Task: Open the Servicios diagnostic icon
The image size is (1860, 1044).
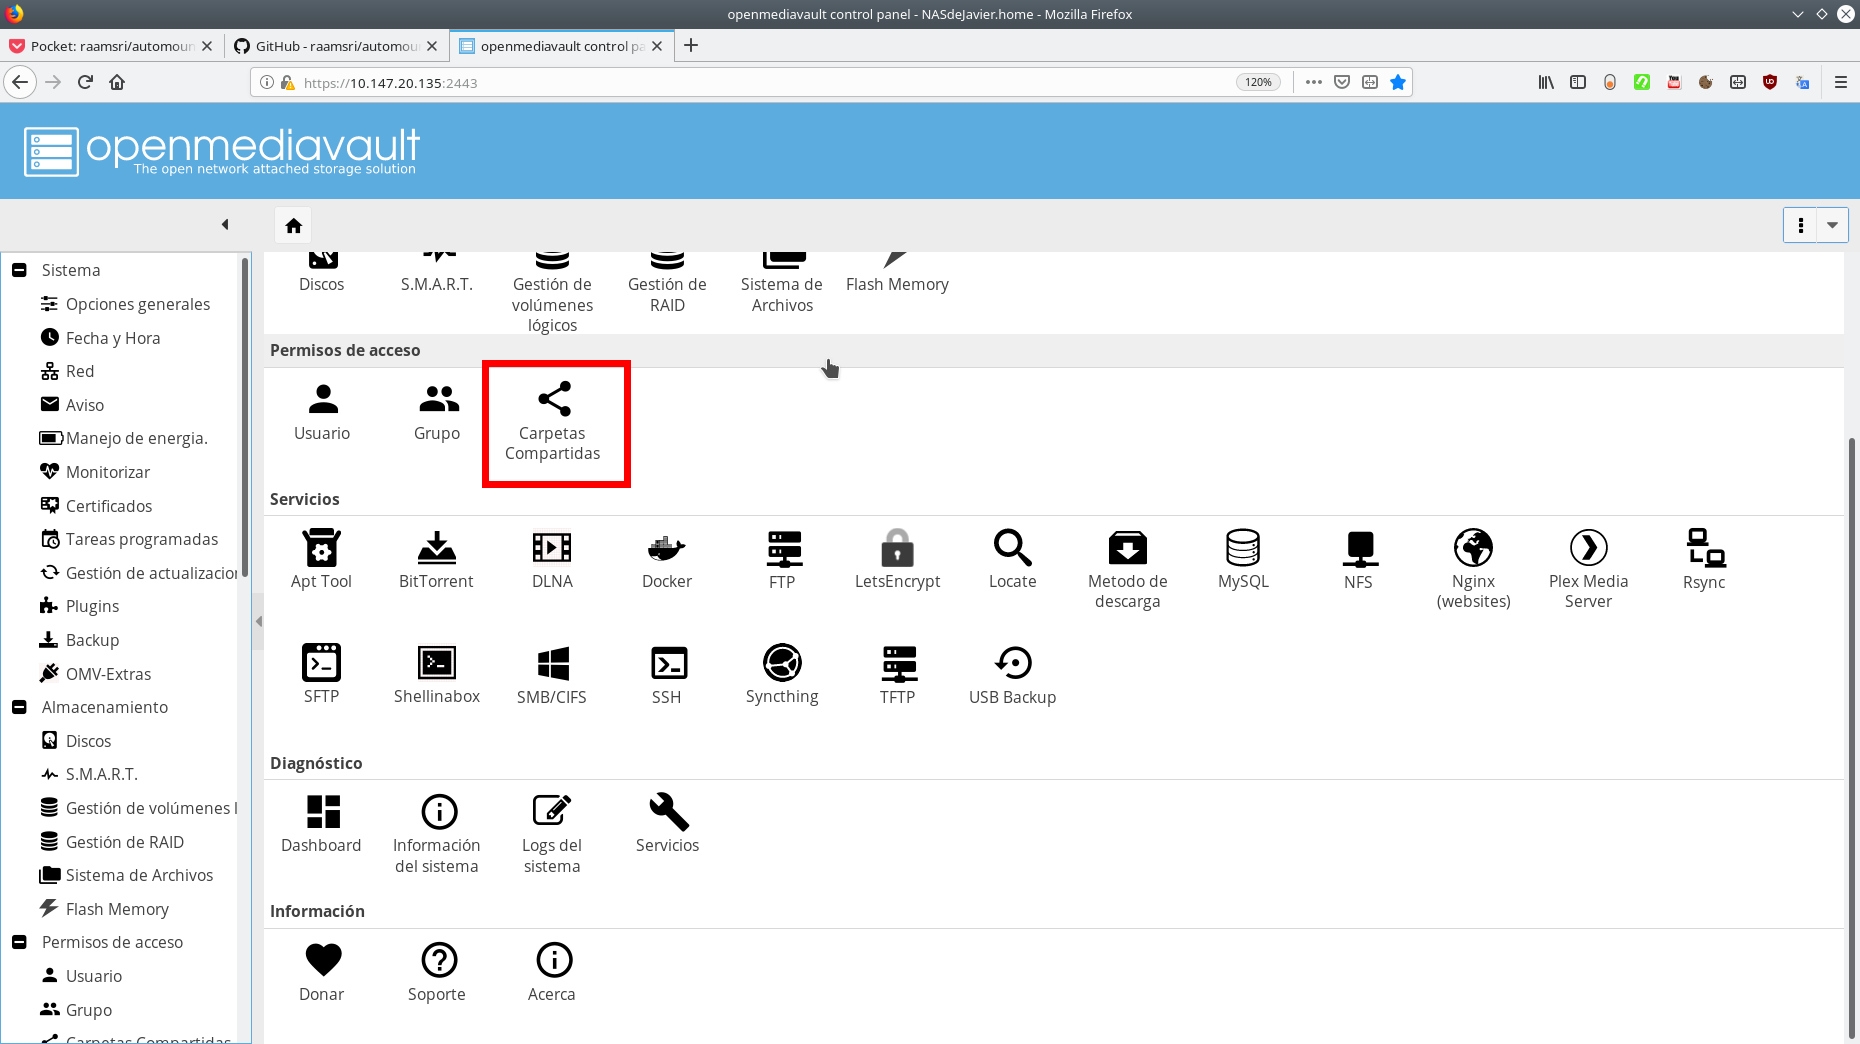Action: [x=667, y=824]
